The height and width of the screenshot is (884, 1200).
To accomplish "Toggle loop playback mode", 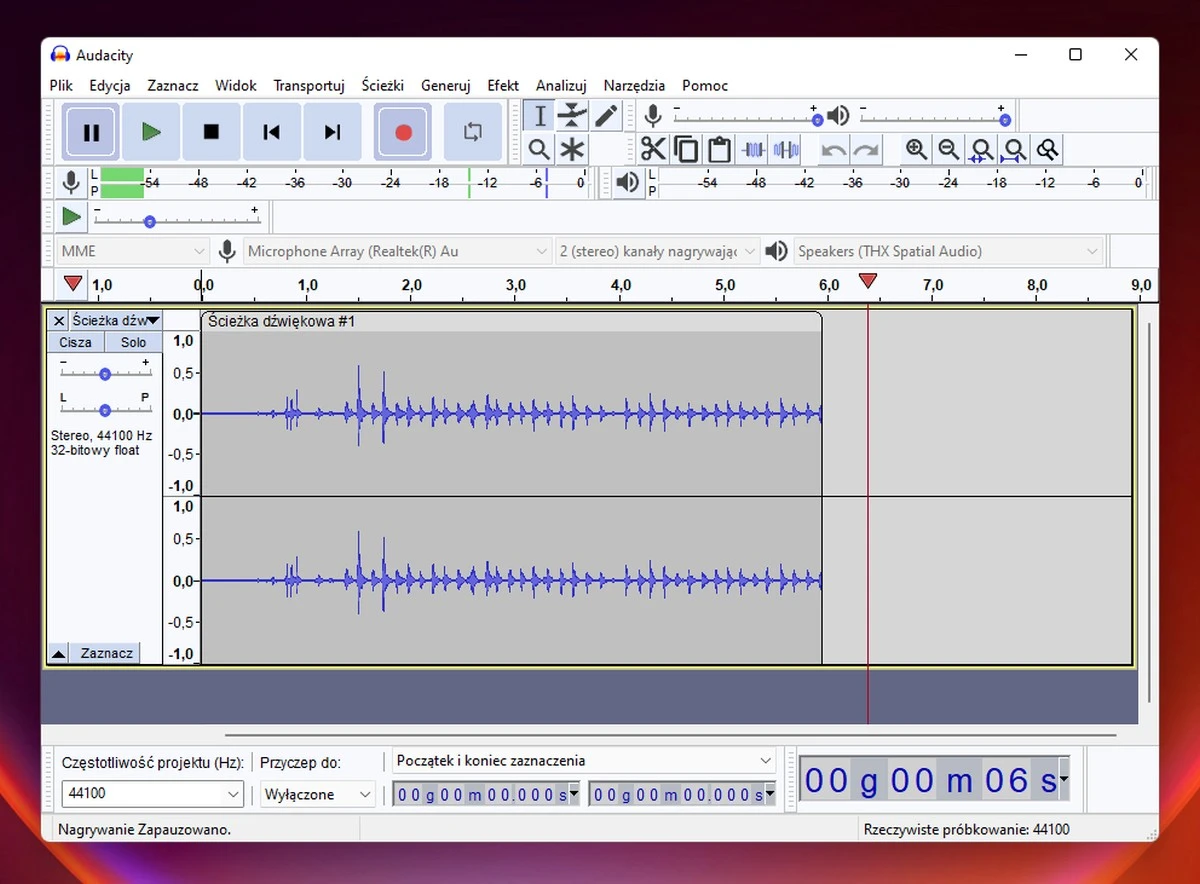I will [472, 131].
